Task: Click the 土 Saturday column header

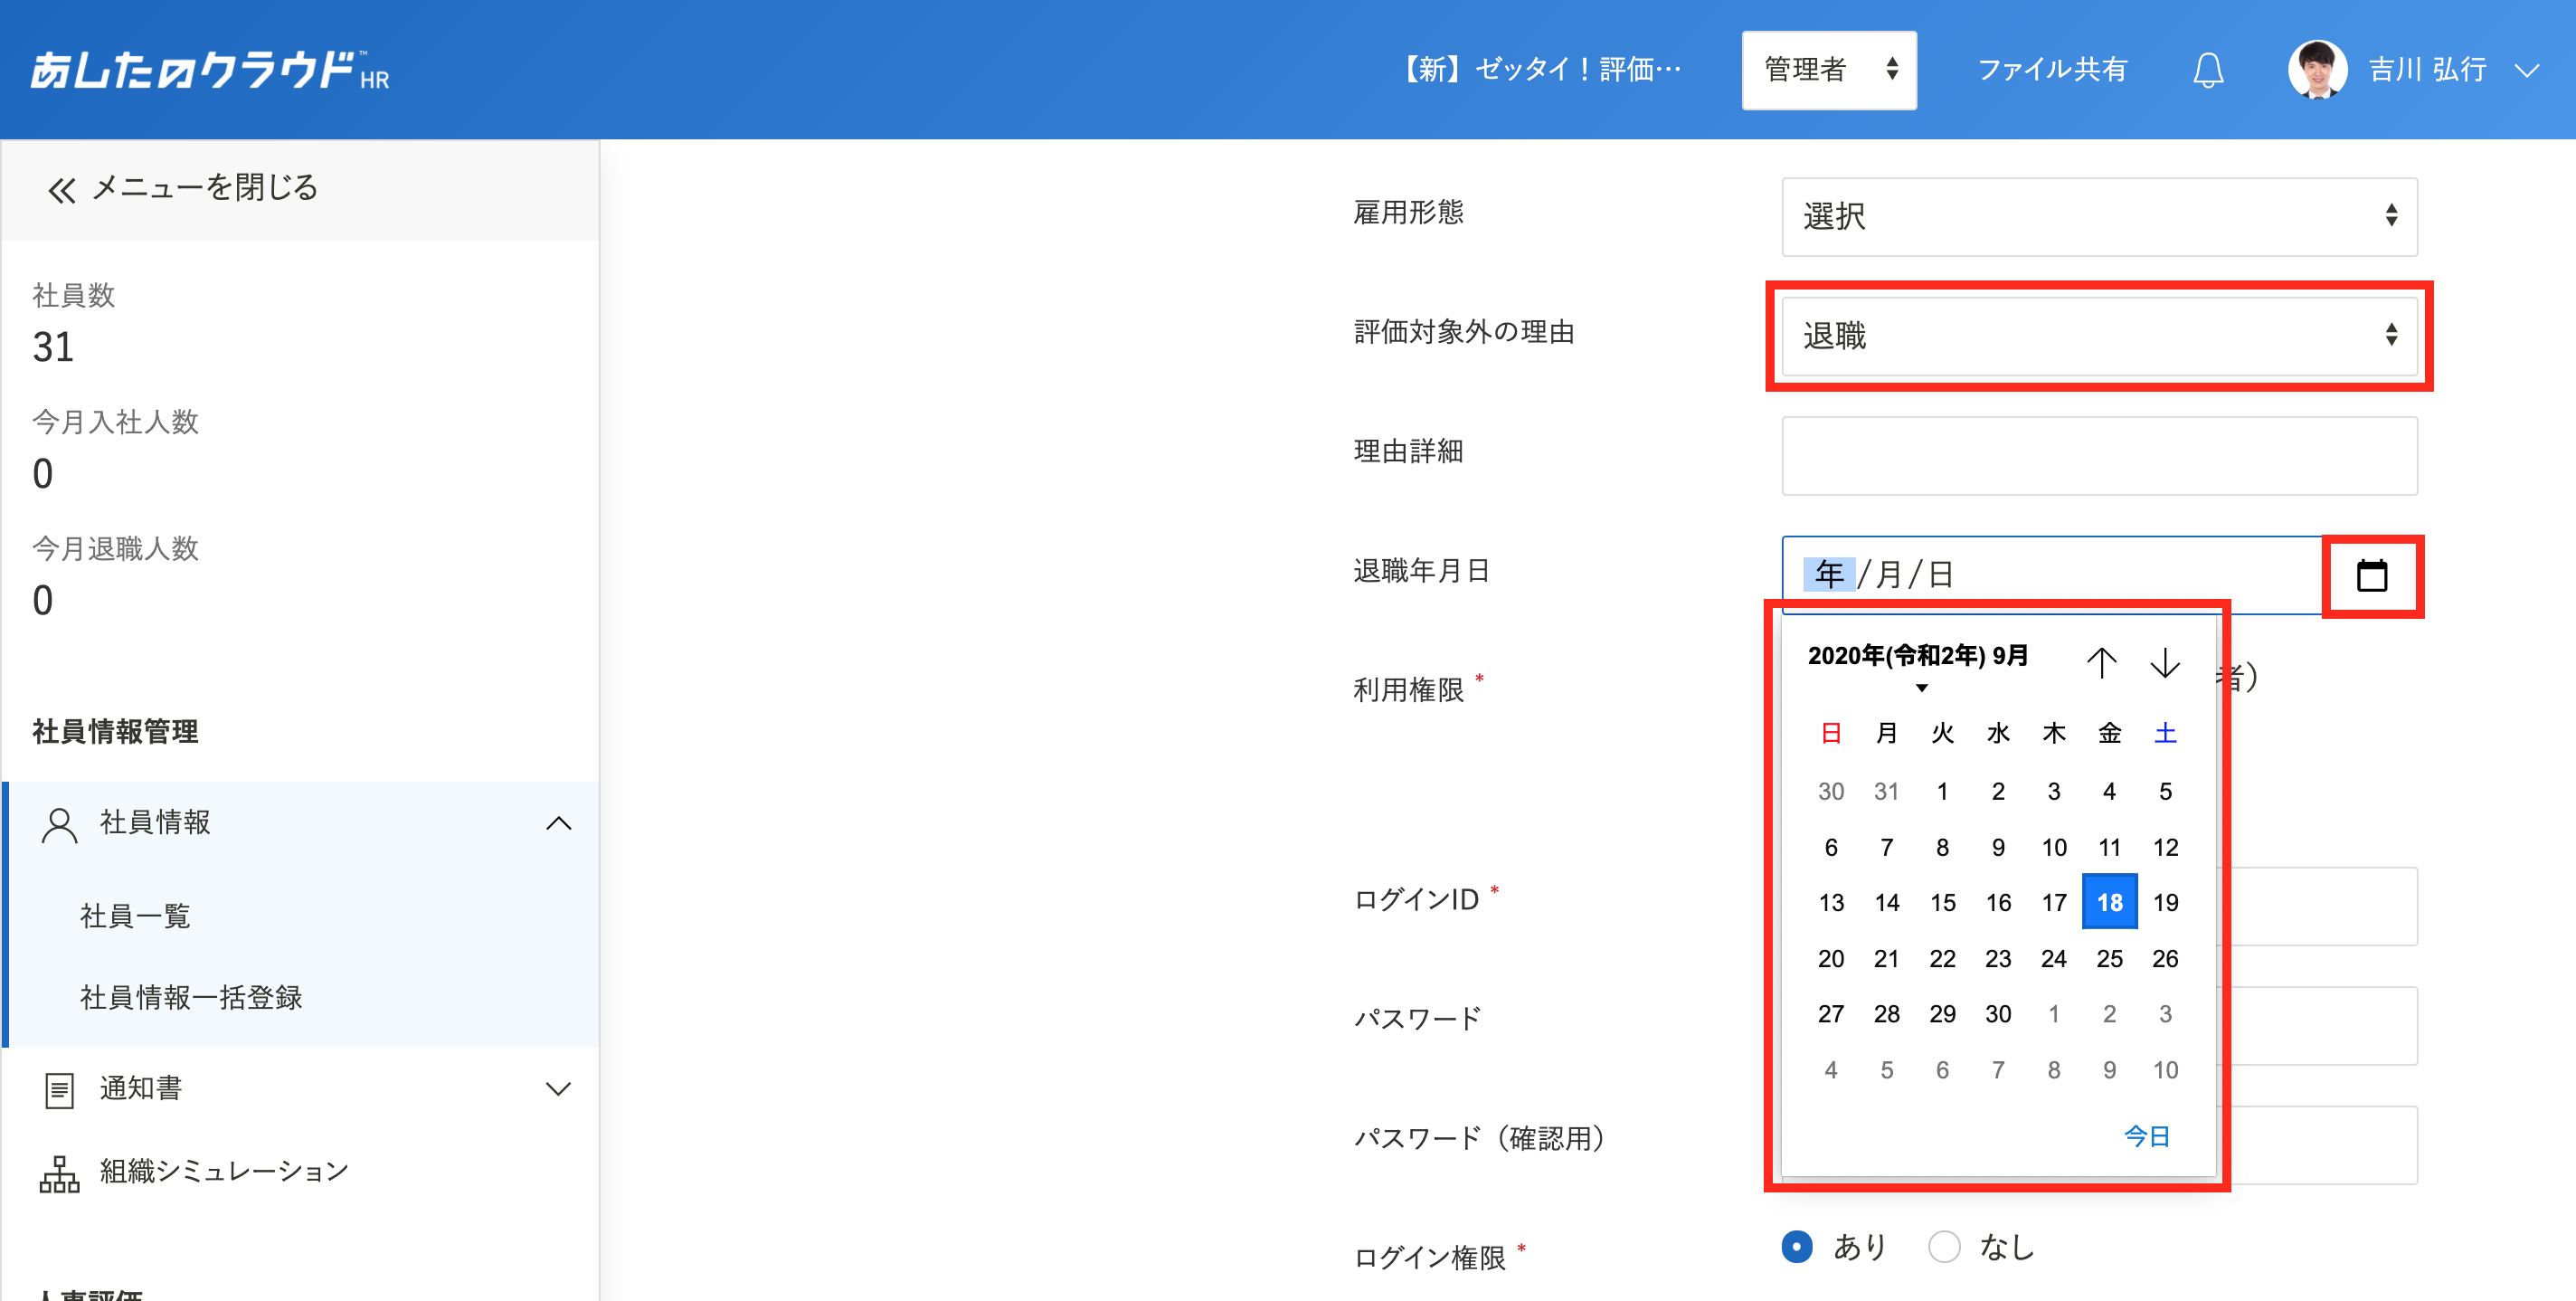Action: (x=2165, y=733)
